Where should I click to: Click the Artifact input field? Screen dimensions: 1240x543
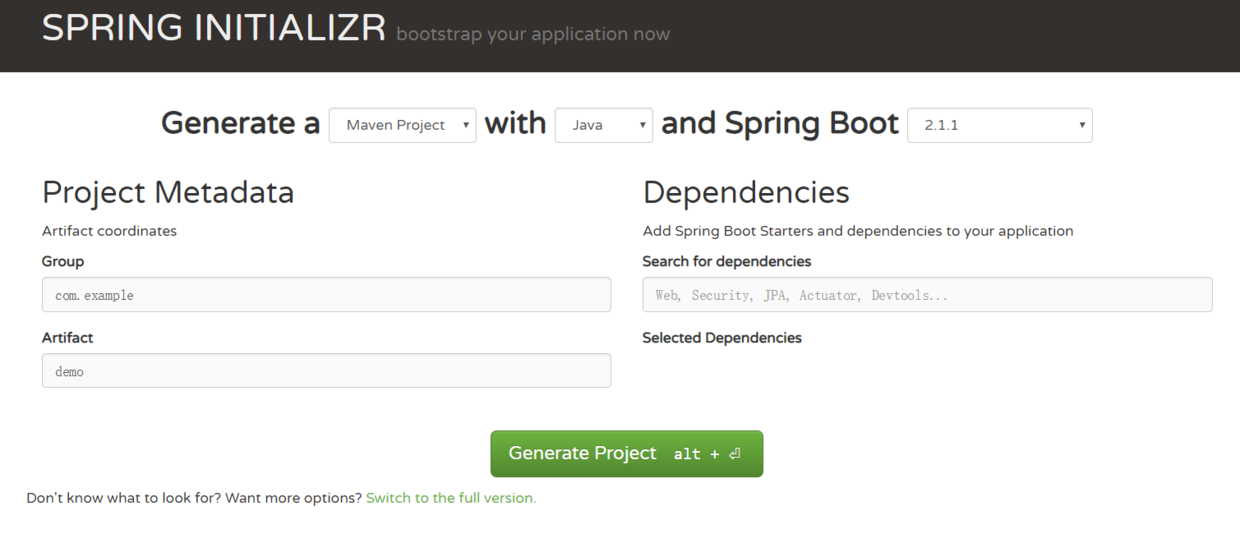click(326, 371)
